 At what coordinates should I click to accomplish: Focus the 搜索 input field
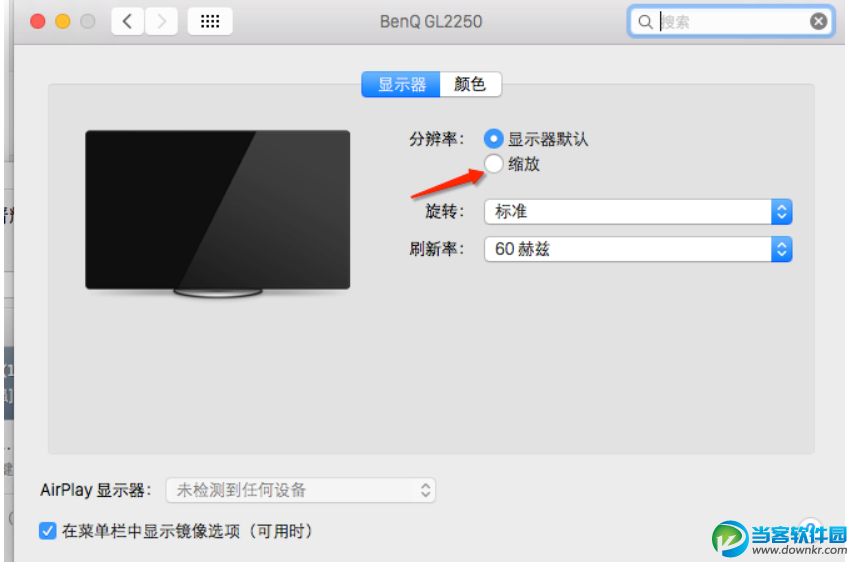pyautogui.click(x=730, y=22)
